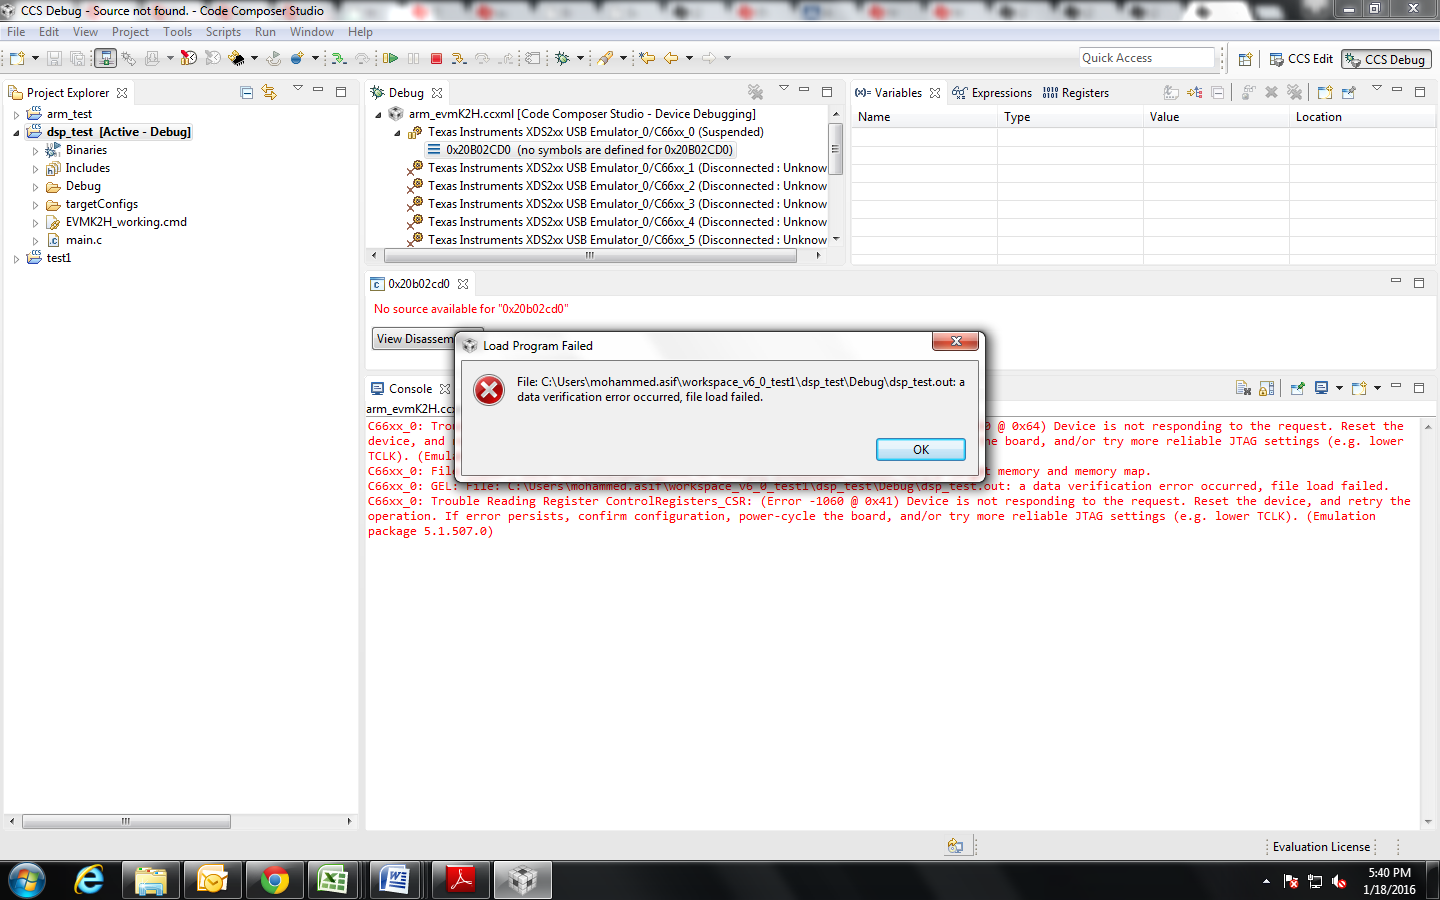This screenshot has height=900, width=1440.
Task: Expand the Binaries folder node
Action: (35, 151)
